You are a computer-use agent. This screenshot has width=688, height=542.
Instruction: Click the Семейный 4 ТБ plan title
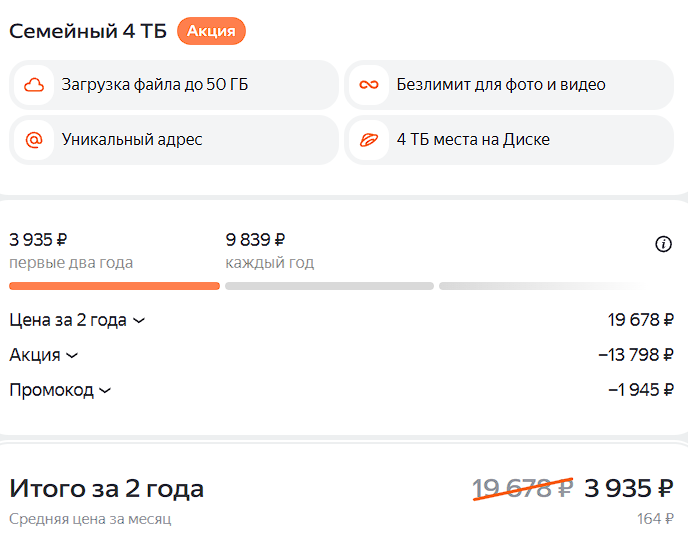point(88,31)
